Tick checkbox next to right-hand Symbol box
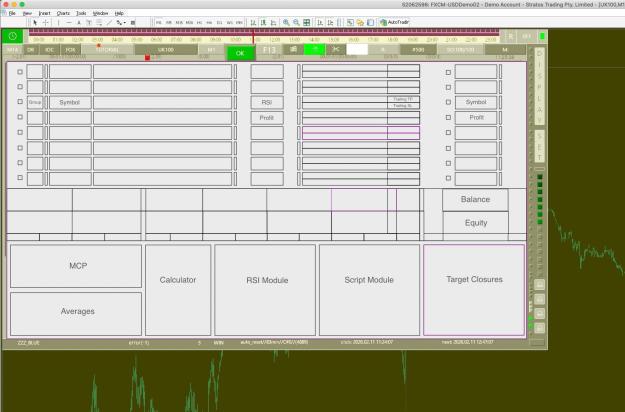The width and height of the screenshot is (625, 412). click(448, 102)
